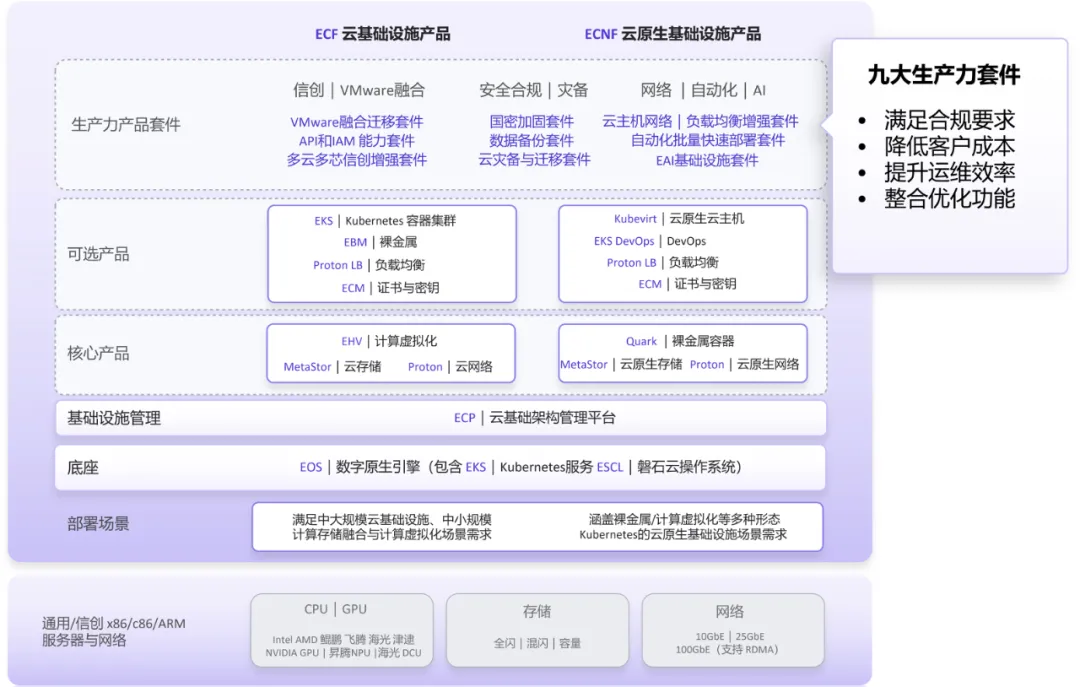Click the 部署场景 row label
Screen dimensions: 1080x687
(98, 524)
